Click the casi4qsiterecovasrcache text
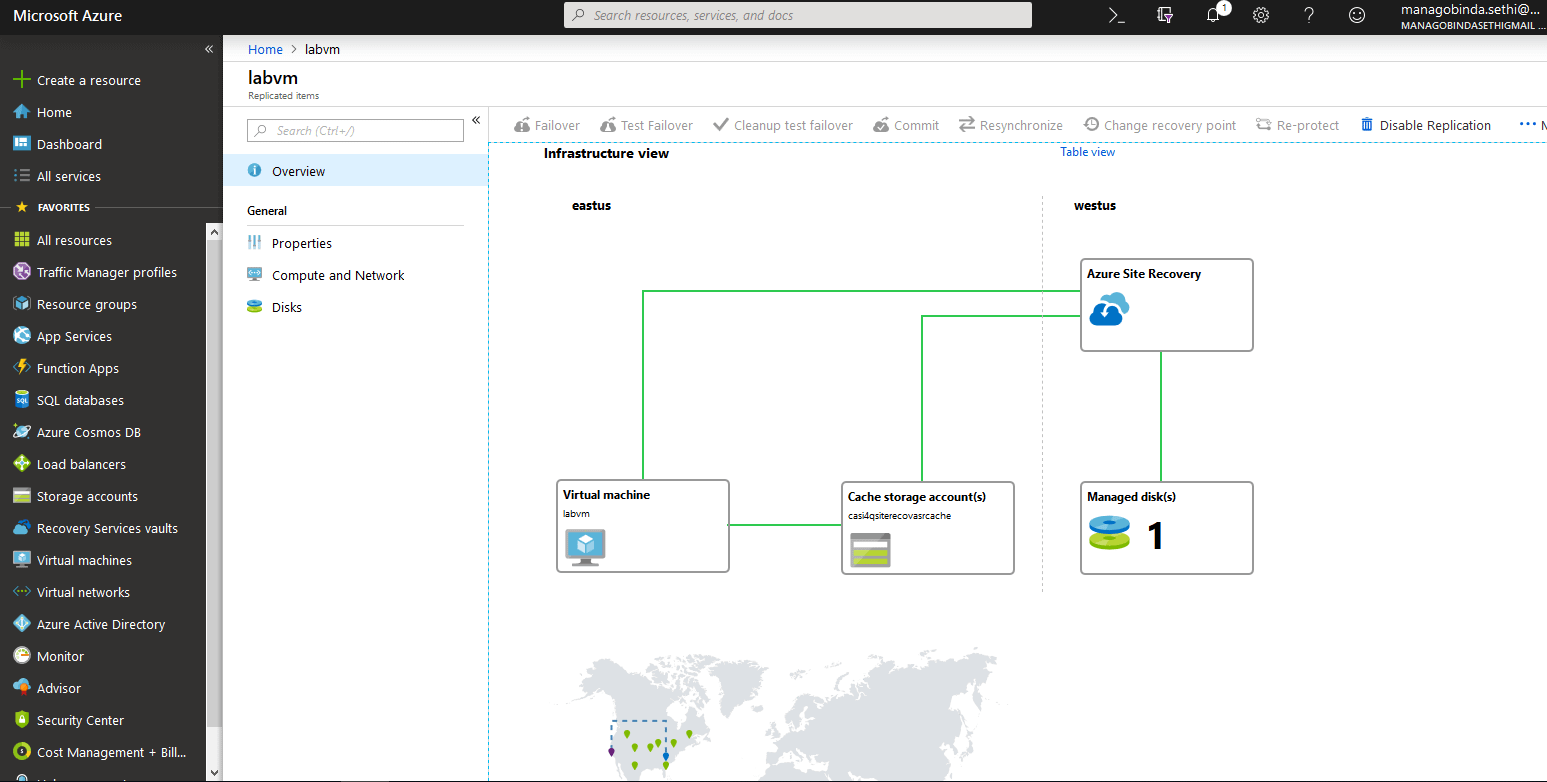1547x782 pixels. coord(899,516)
